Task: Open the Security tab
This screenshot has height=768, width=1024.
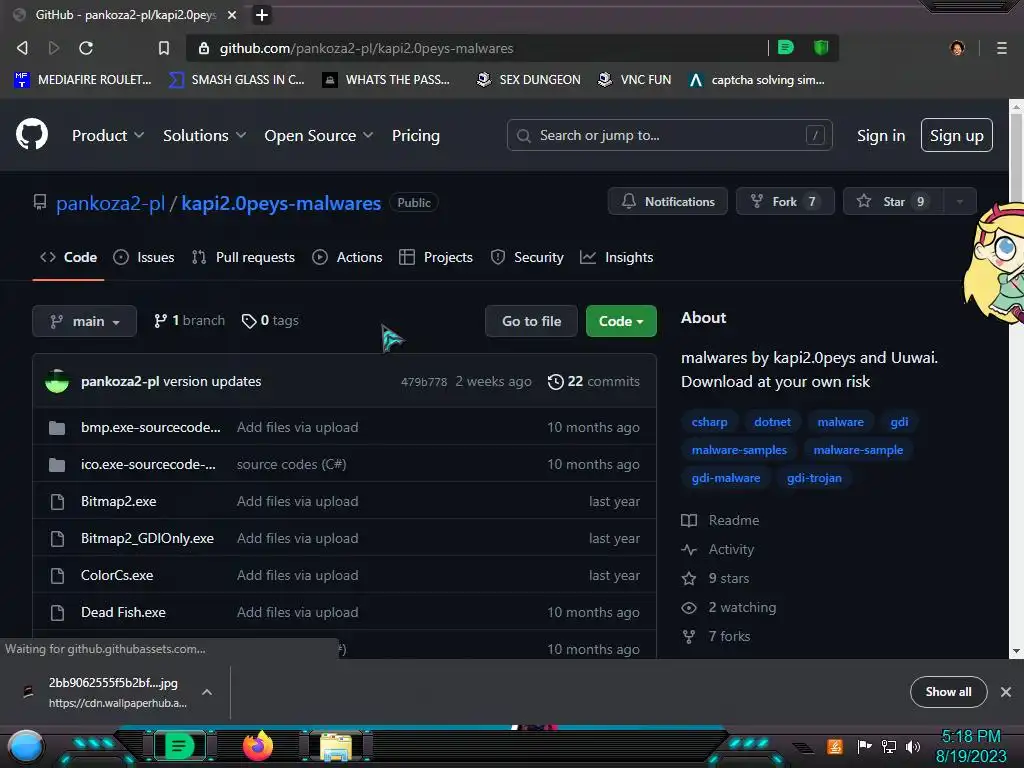Action: (527, 257)
